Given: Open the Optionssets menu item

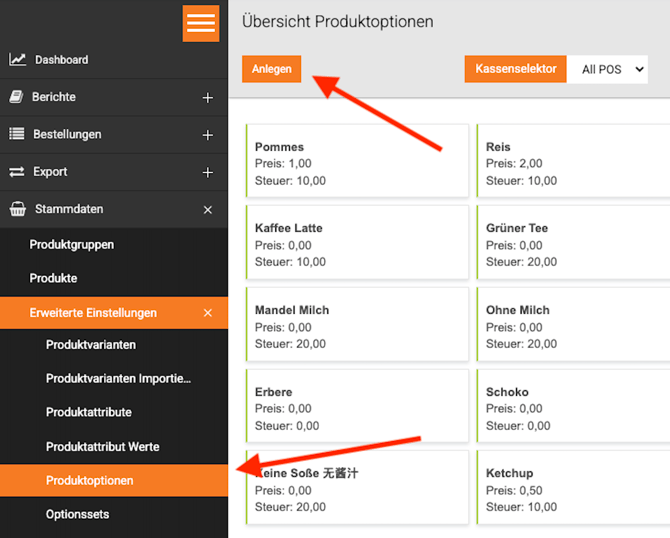Looking at the screenshot, I should tap(77, 514).
